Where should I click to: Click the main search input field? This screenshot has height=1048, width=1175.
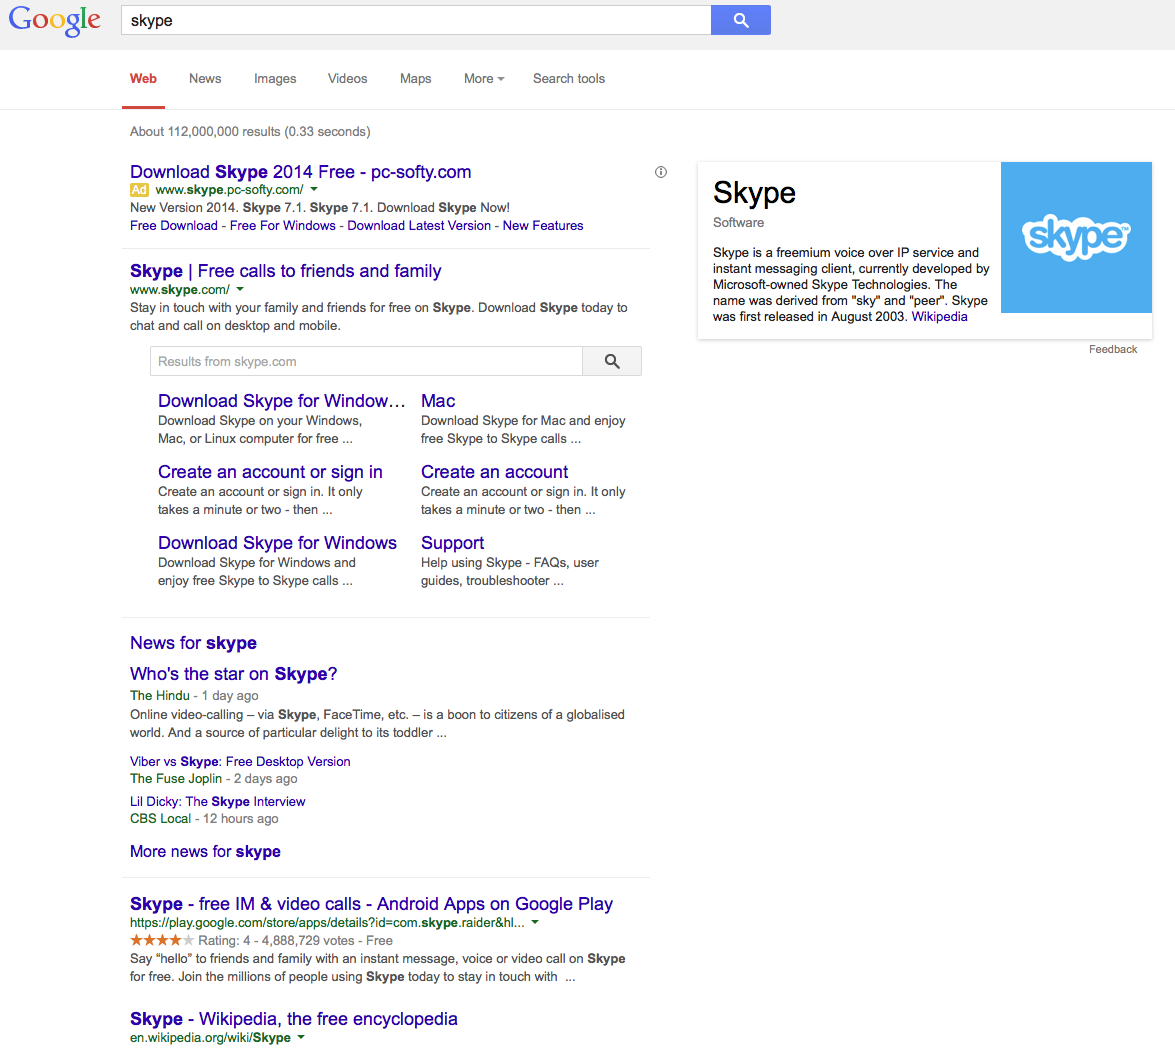416,20
